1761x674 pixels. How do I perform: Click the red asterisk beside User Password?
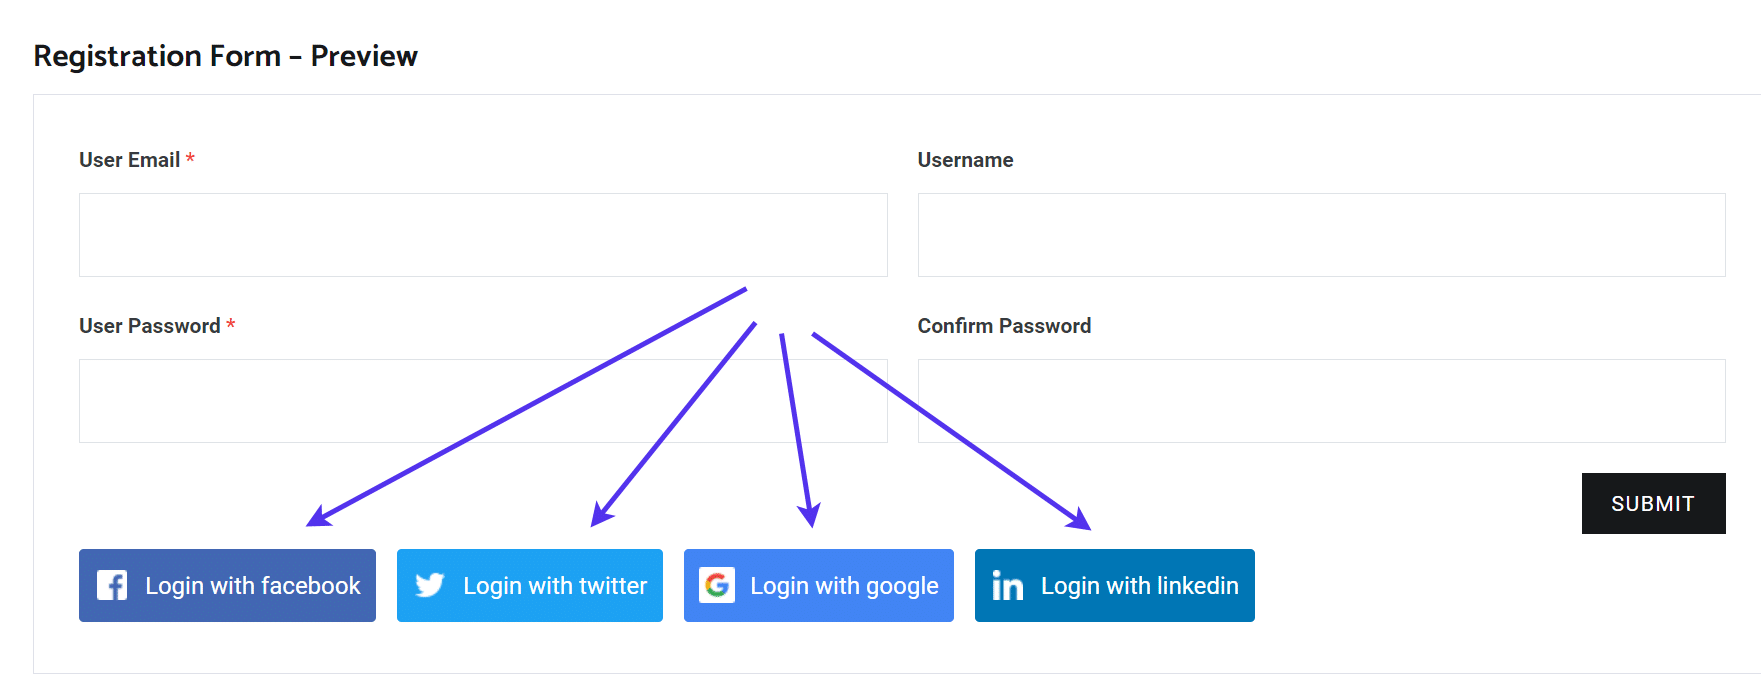tap(232, 325)
